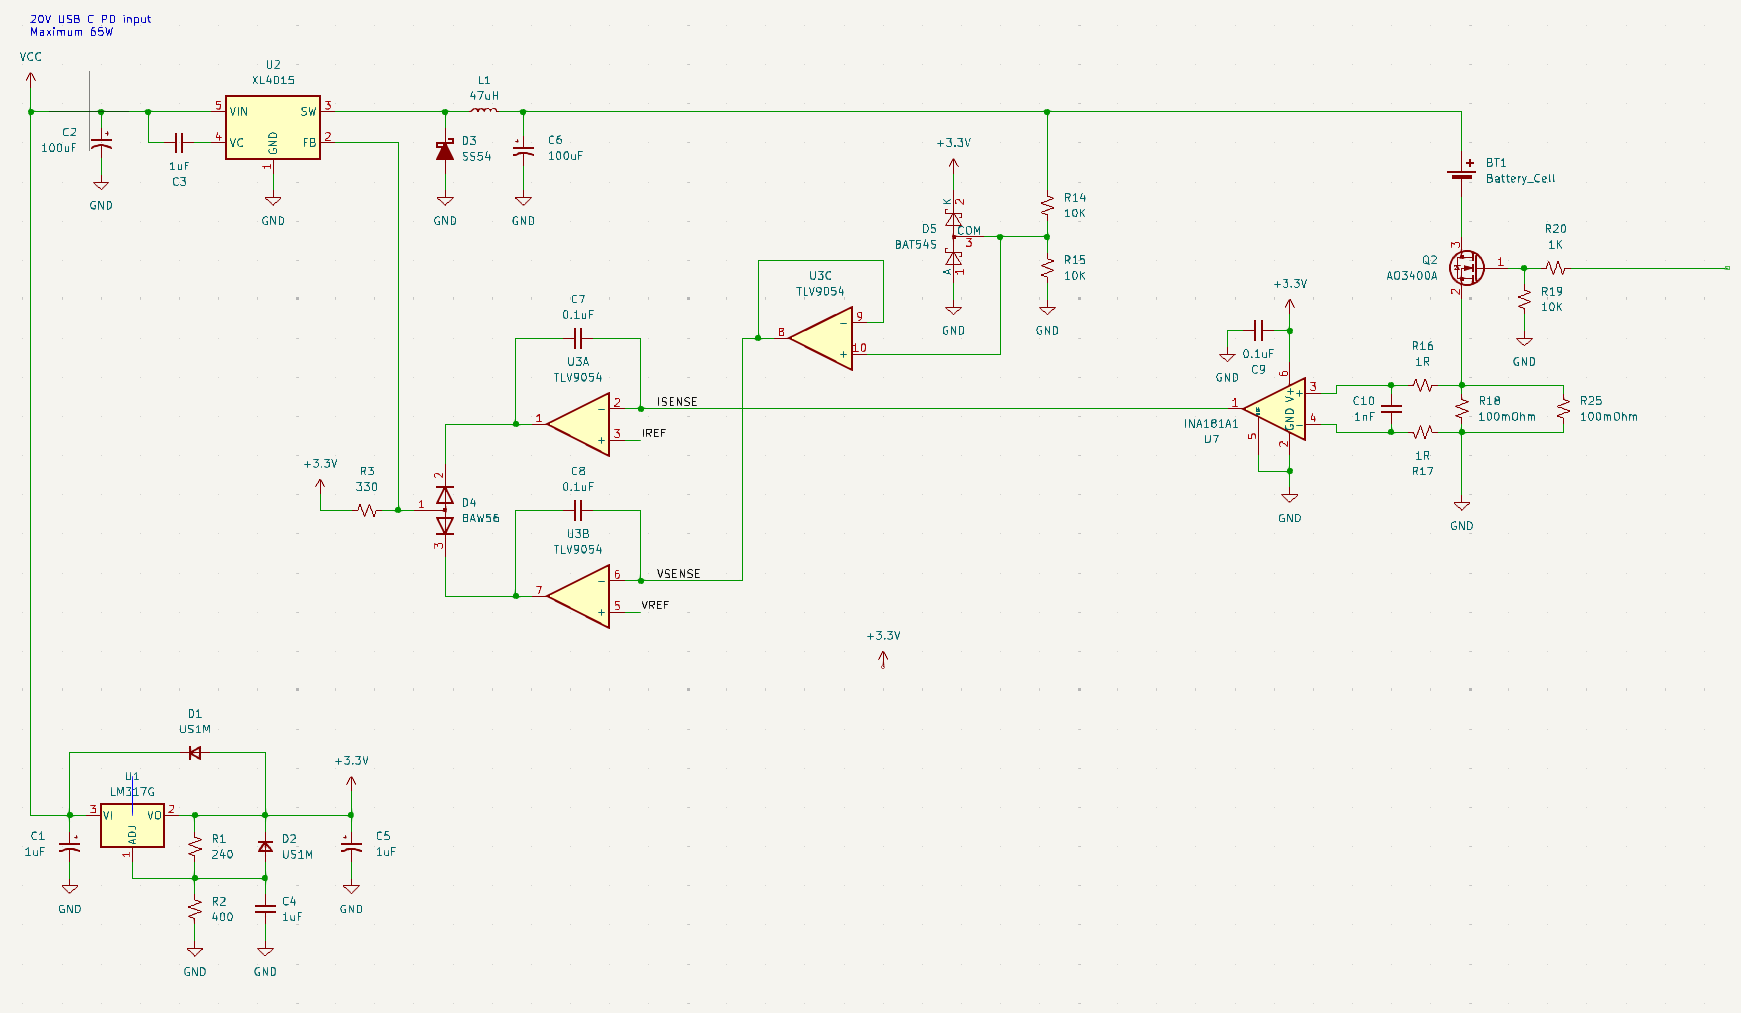Click the C7 0.1uF feedback capacitor symbol

578,338
